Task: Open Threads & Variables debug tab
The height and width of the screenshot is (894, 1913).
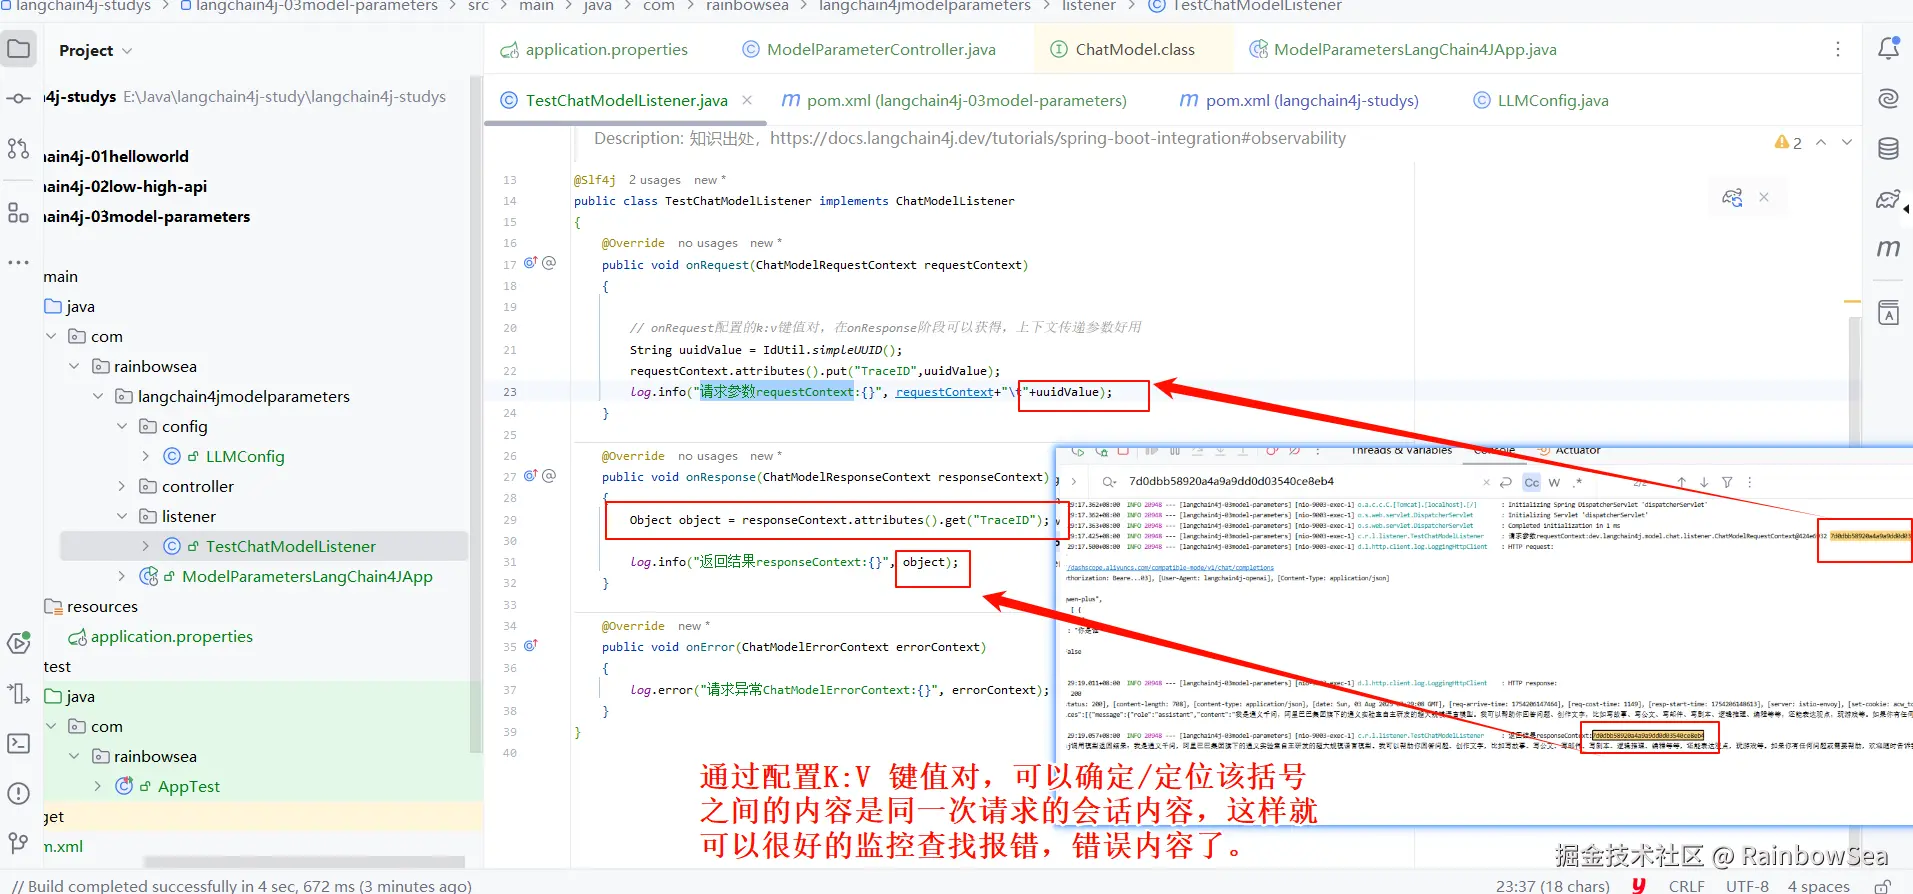Action: click(x=1401, y=451)
